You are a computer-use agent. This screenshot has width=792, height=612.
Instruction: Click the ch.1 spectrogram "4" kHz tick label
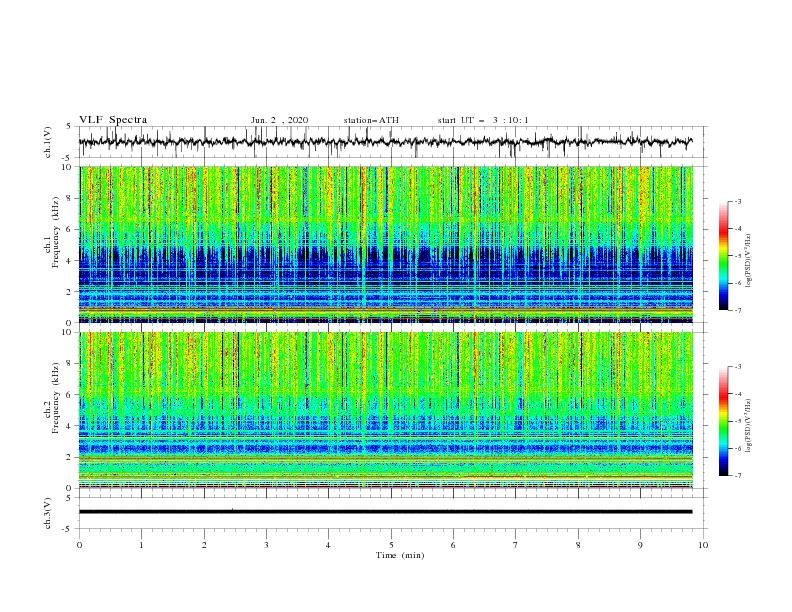coord(69,261)
